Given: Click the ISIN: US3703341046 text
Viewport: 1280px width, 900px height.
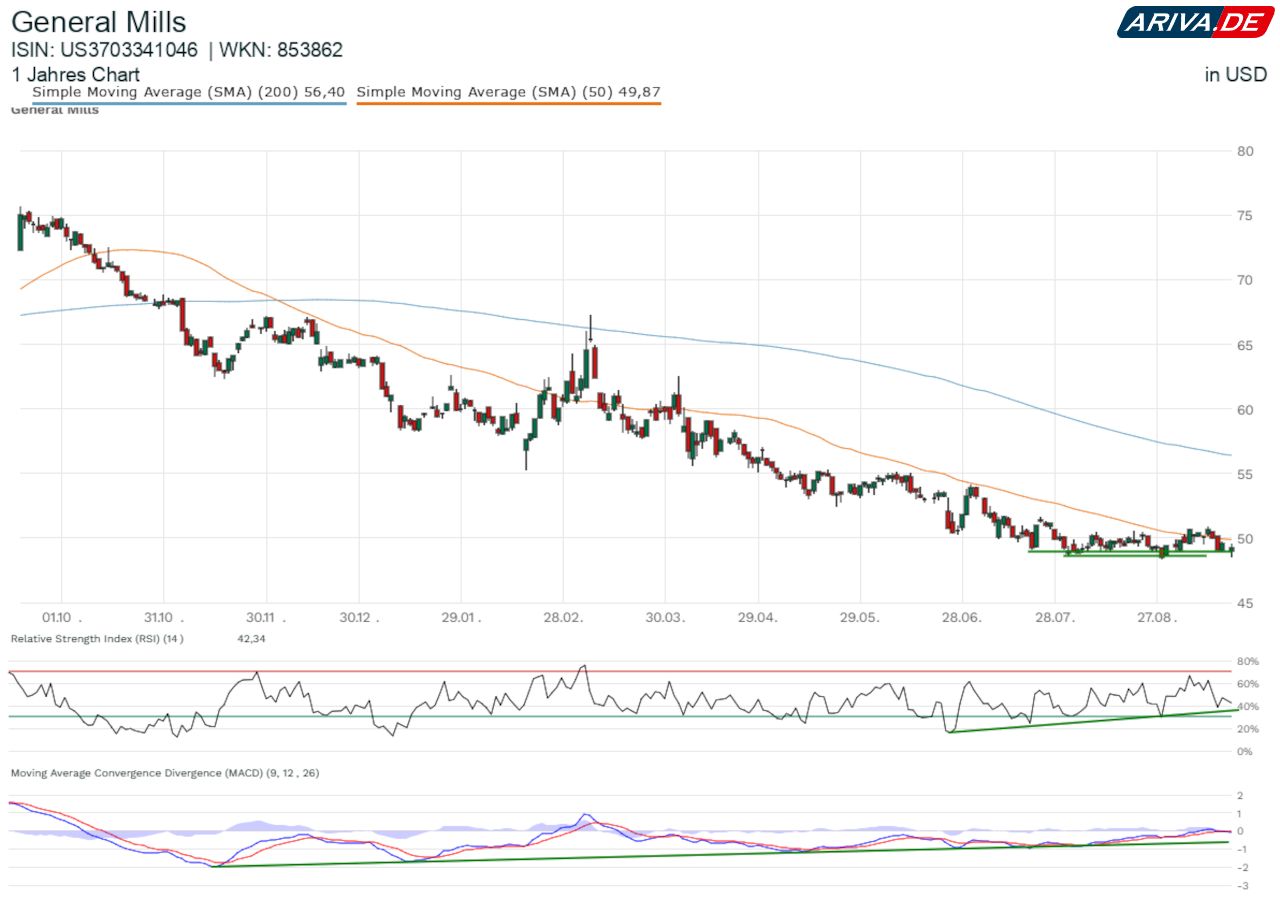Looking at the screenshot, I should tap(104, 50).
